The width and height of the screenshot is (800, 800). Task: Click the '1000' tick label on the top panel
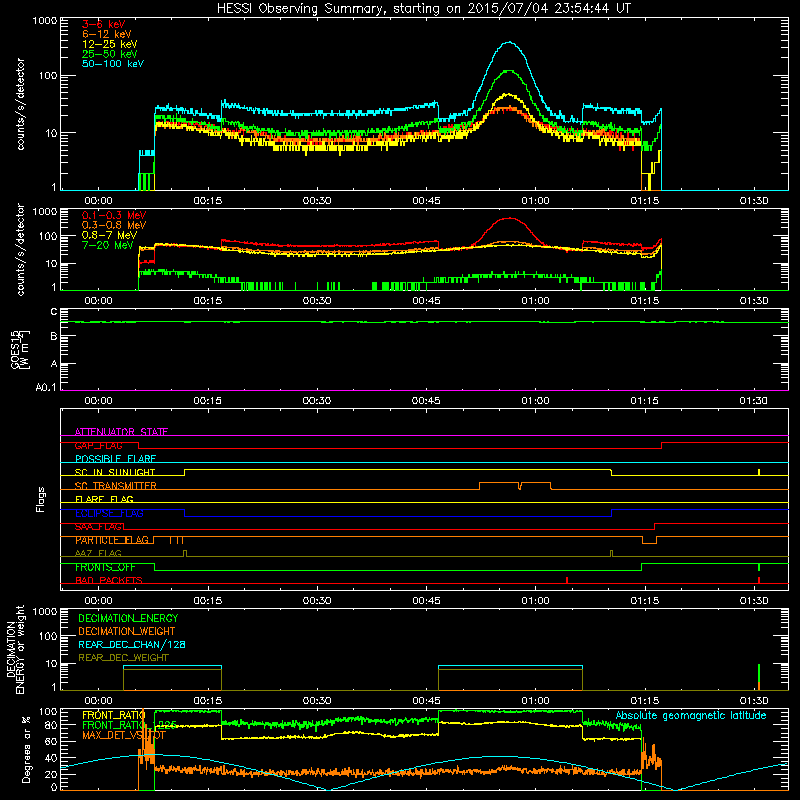[x=45, y=21]
